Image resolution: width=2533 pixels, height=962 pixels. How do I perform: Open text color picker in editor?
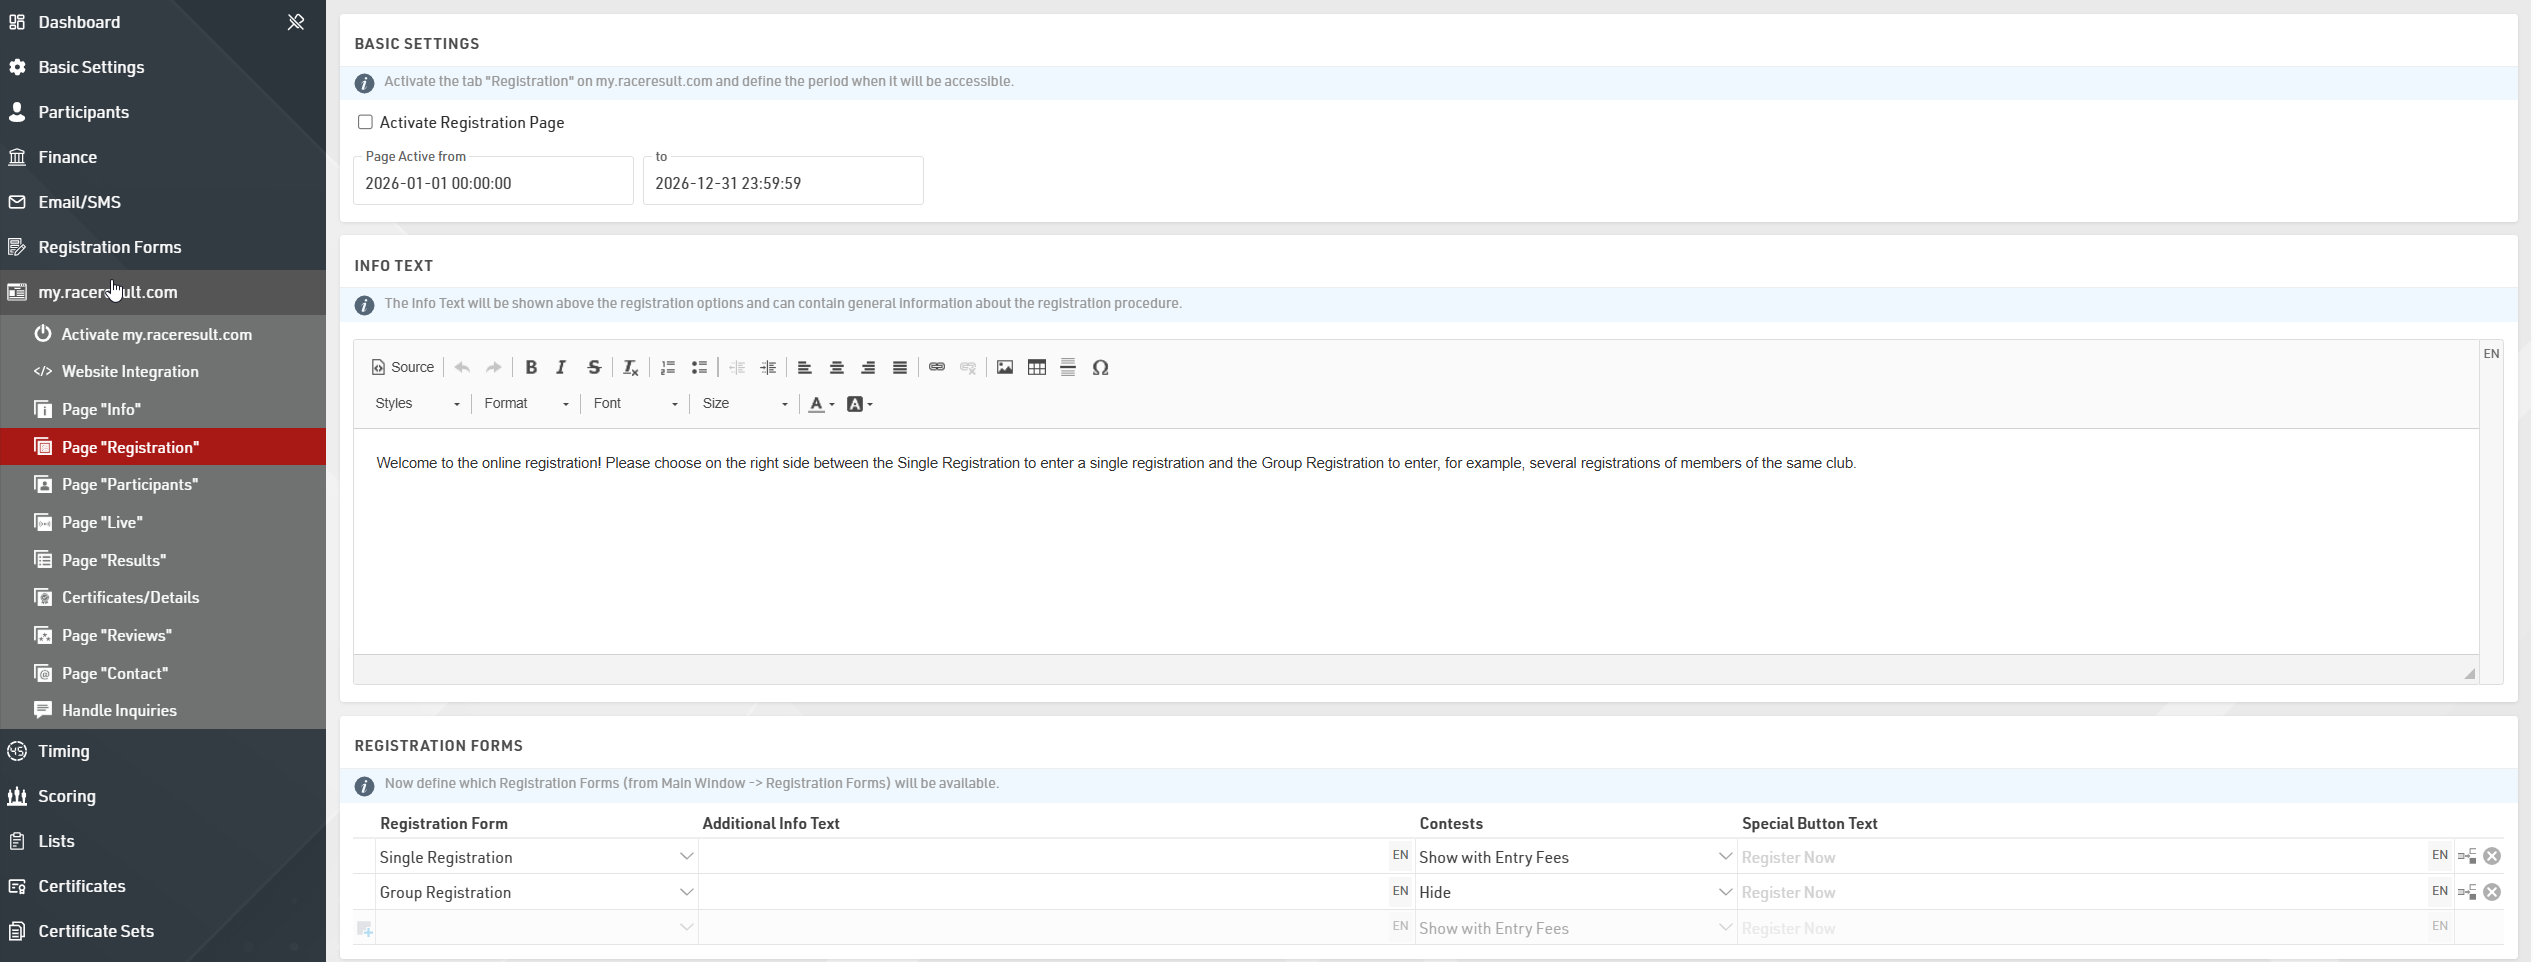[821, 404]
